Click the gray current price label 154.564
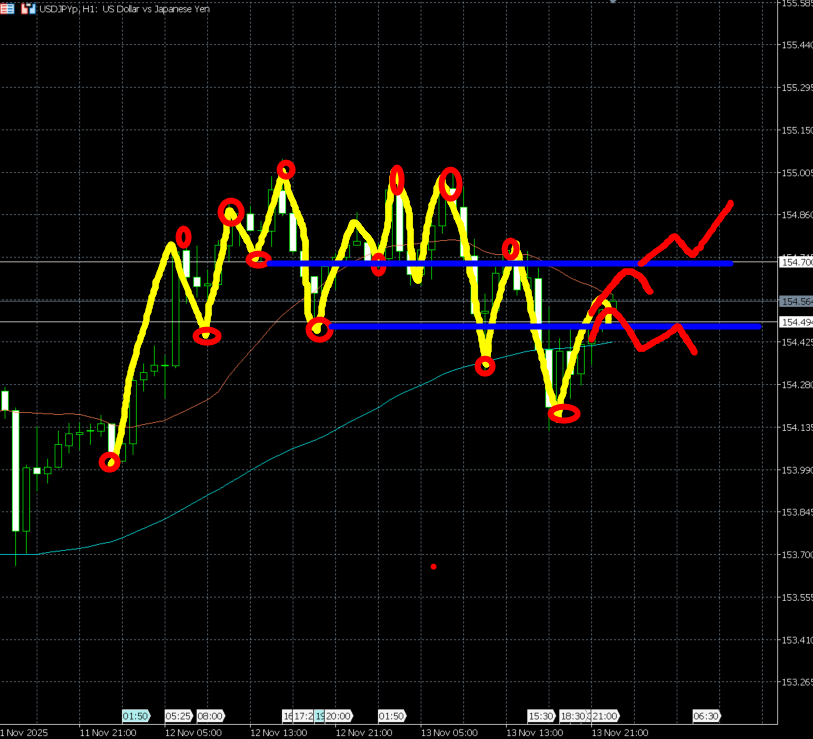This screenshot has width=813, height=739. [796, 301]
